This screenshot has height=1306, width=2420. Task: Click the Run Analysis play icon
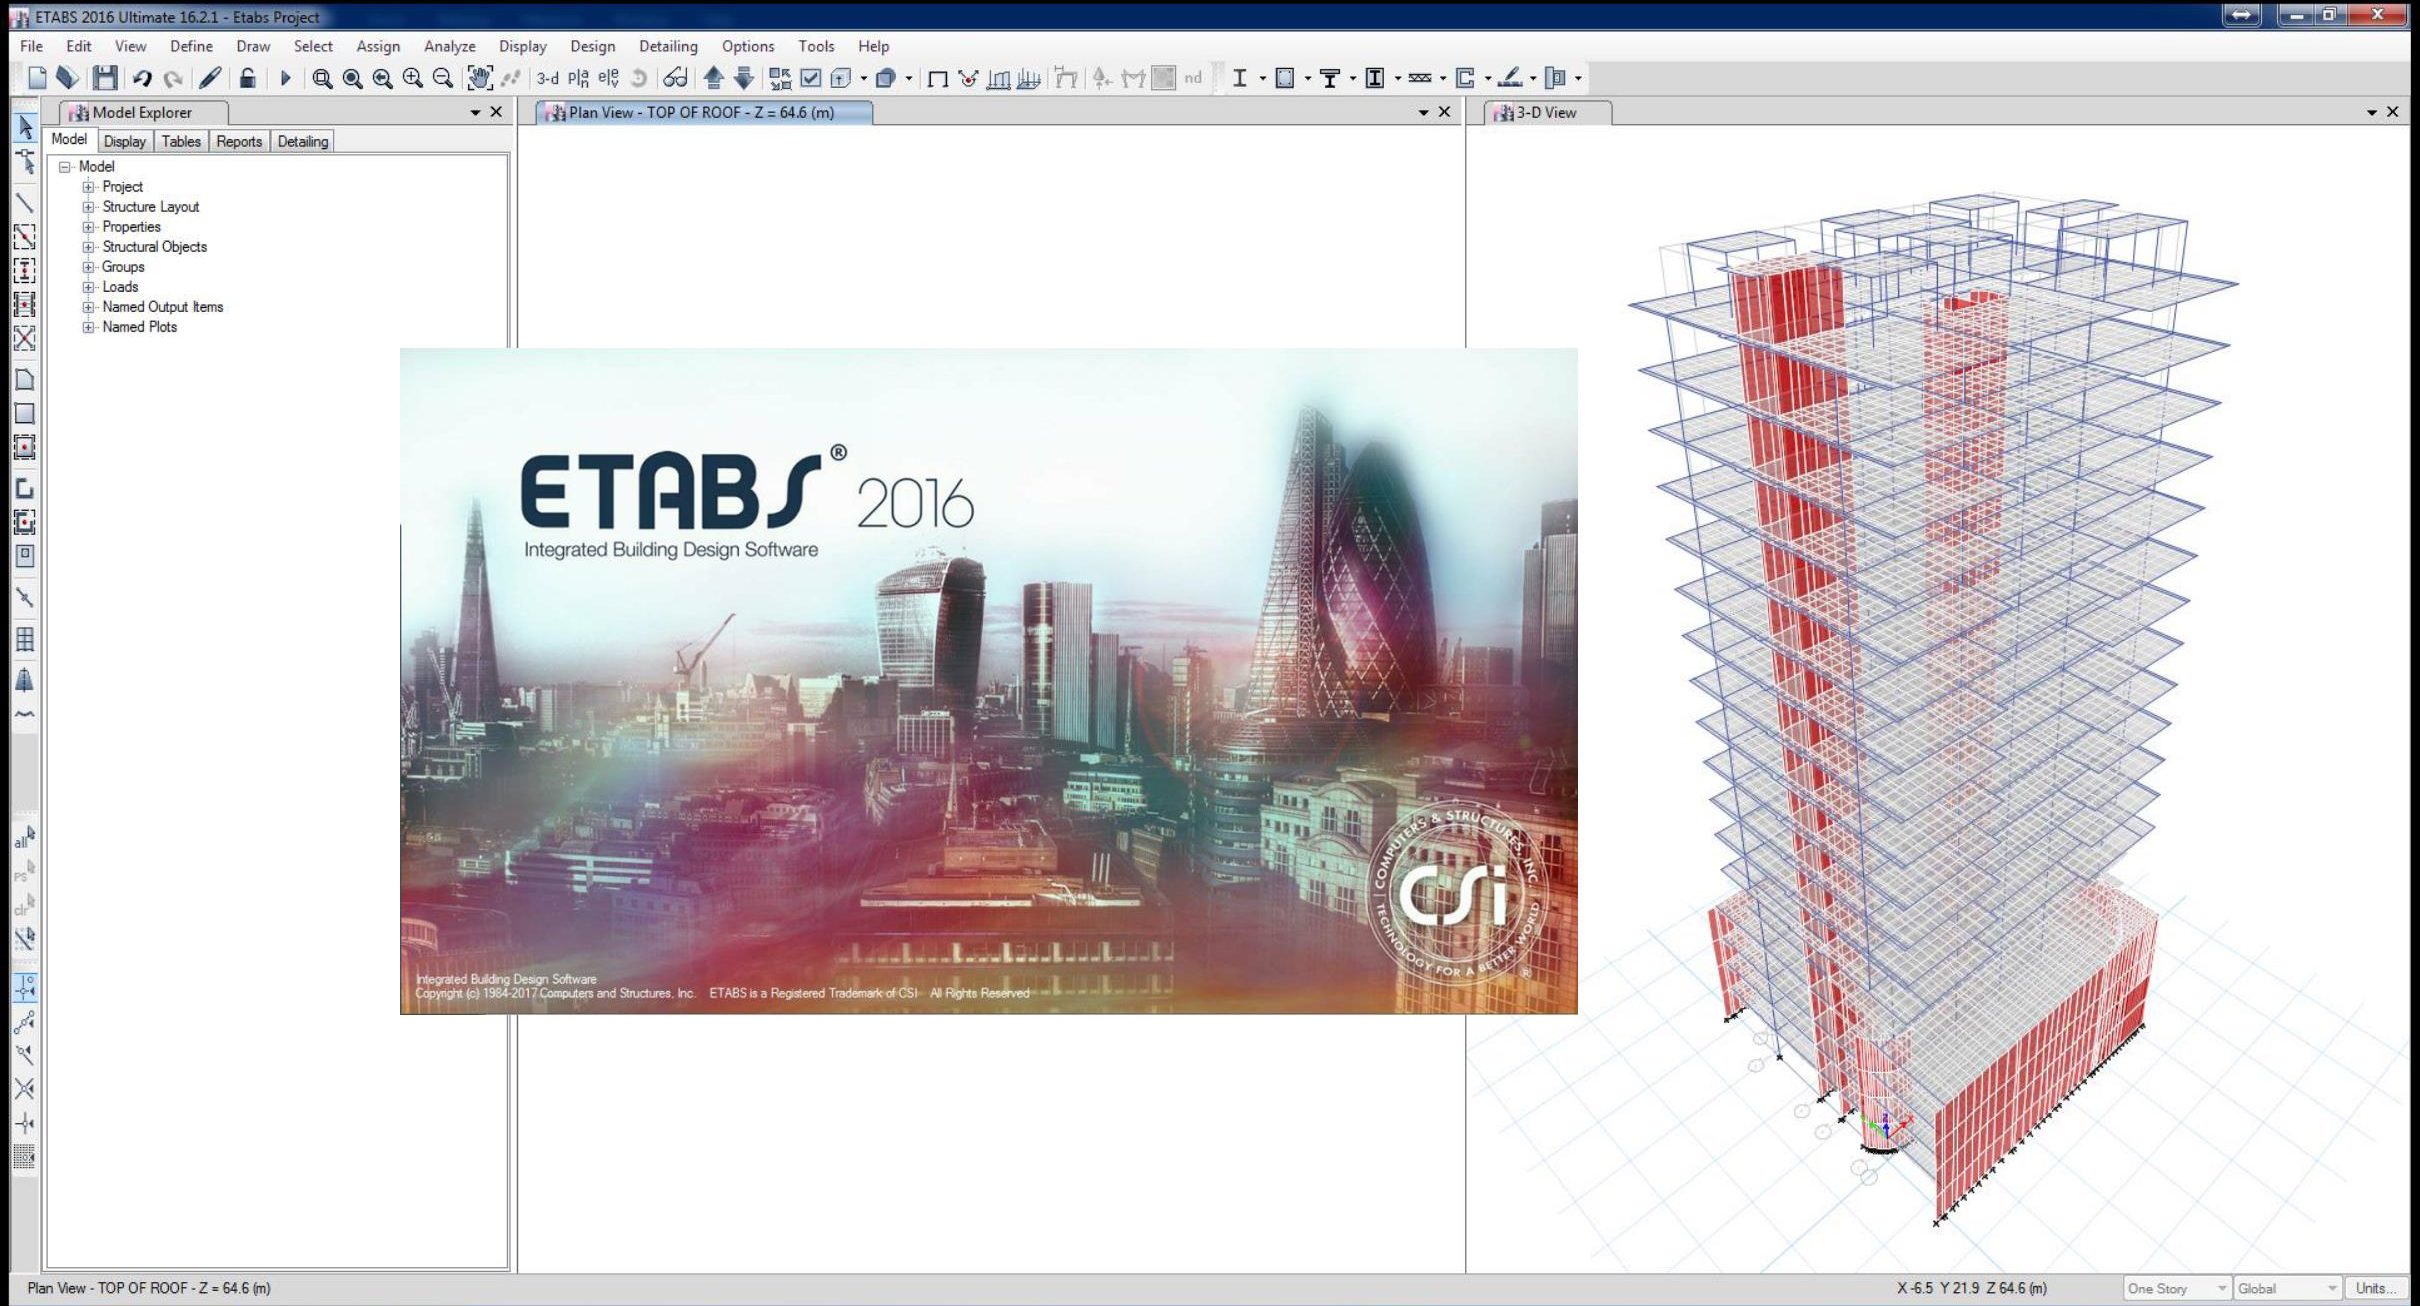click(x=286, y=78)
